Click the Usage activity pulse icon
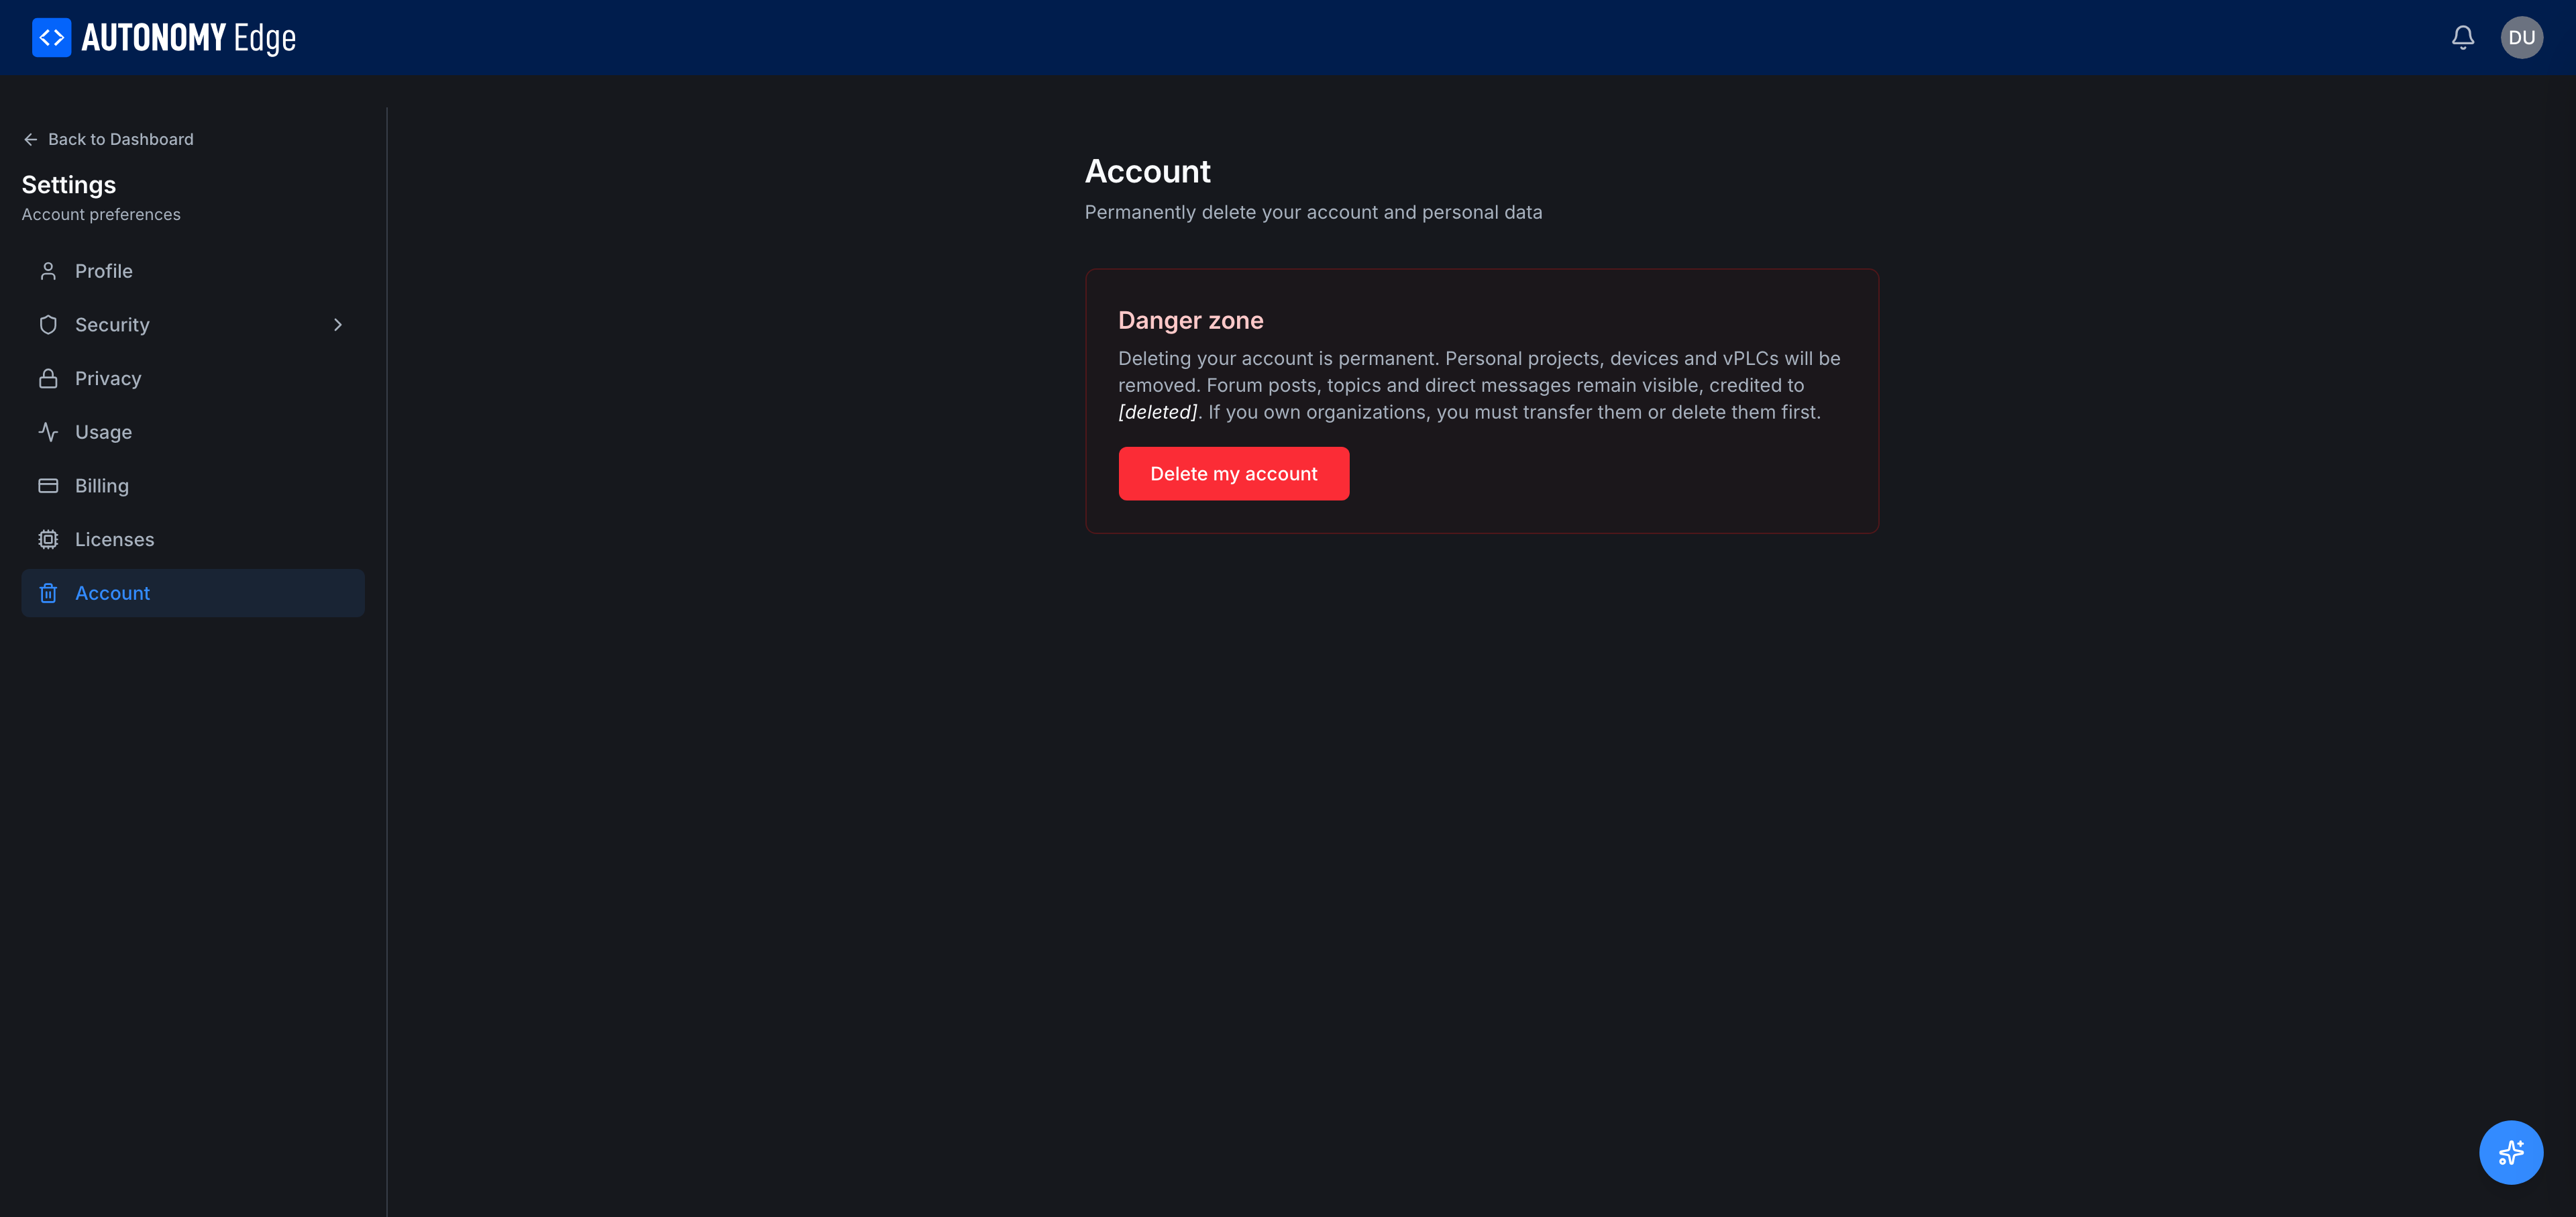The width and height of the screenshot is (2576, 1217). 48,432
